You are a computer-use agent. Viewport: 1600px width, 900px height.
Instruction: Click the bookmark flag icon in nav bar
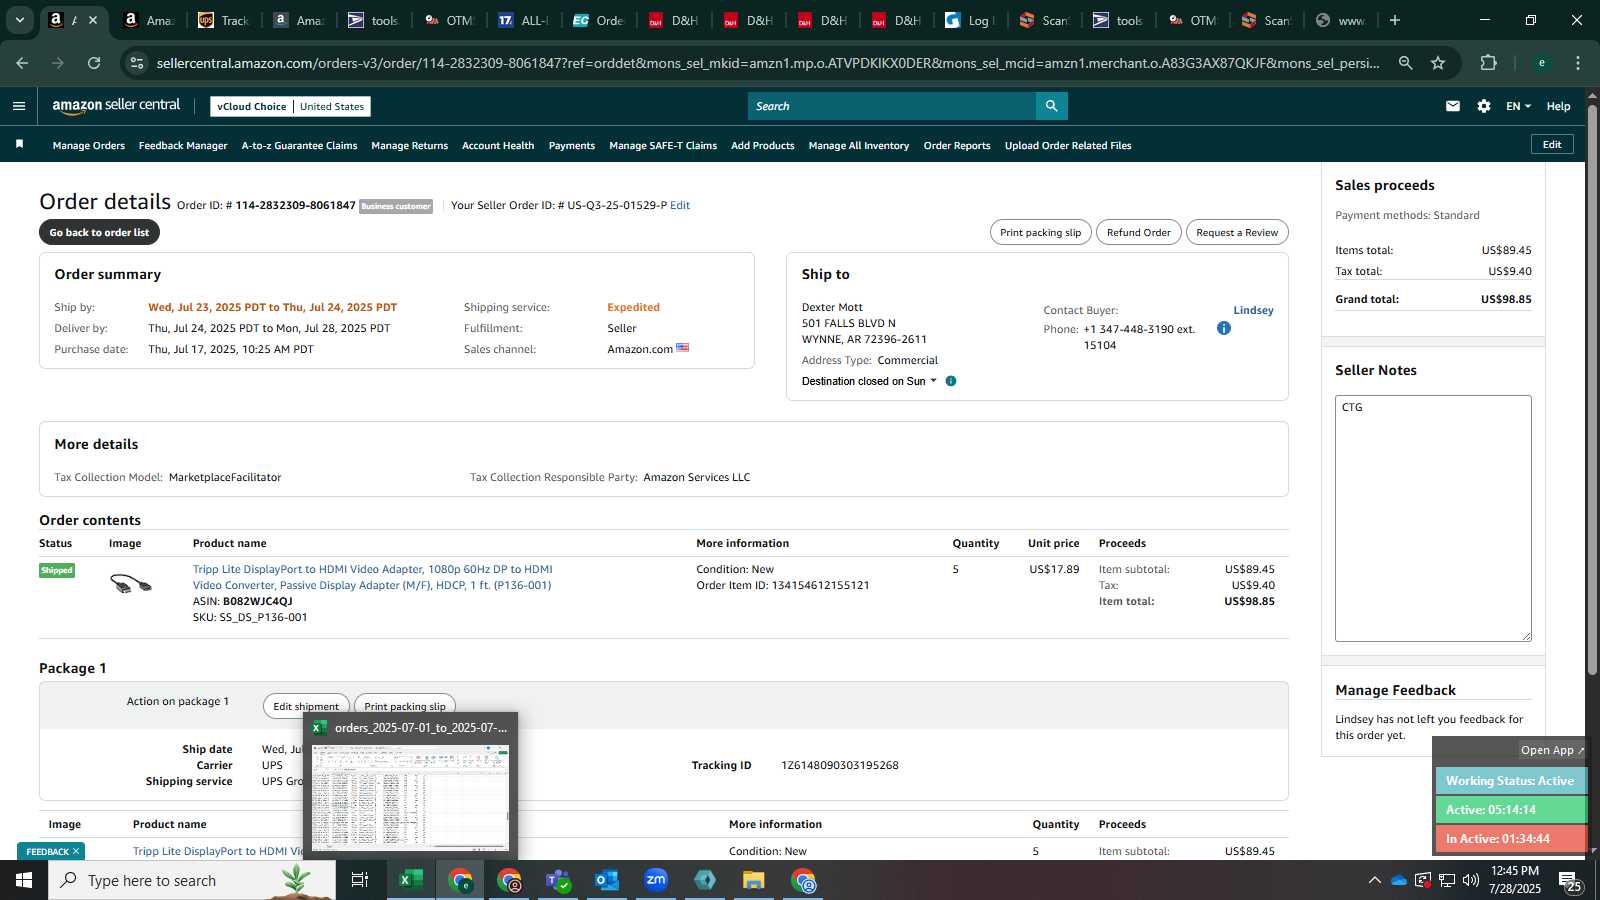19,145
